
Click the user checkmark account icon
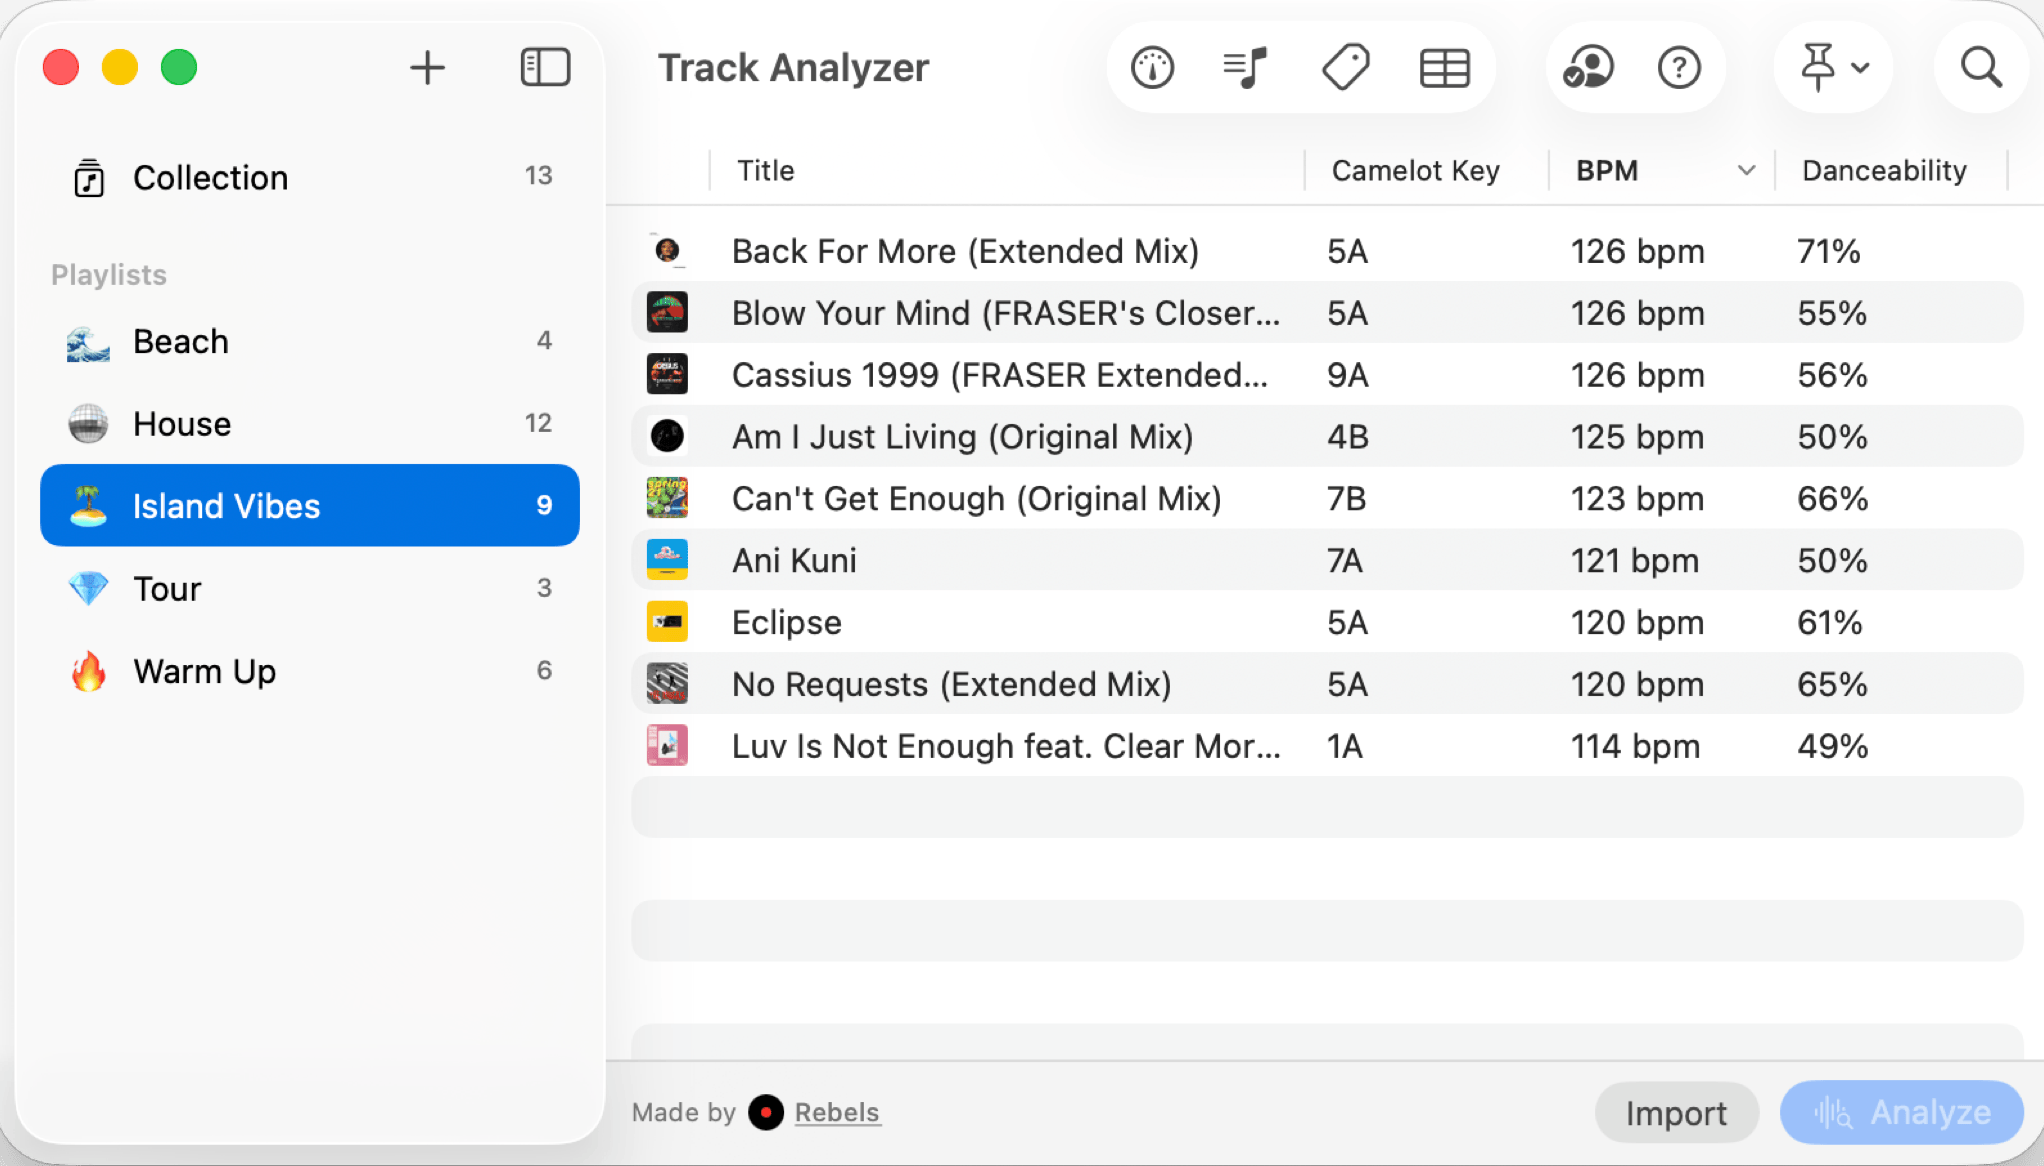tap(1587, 68)
